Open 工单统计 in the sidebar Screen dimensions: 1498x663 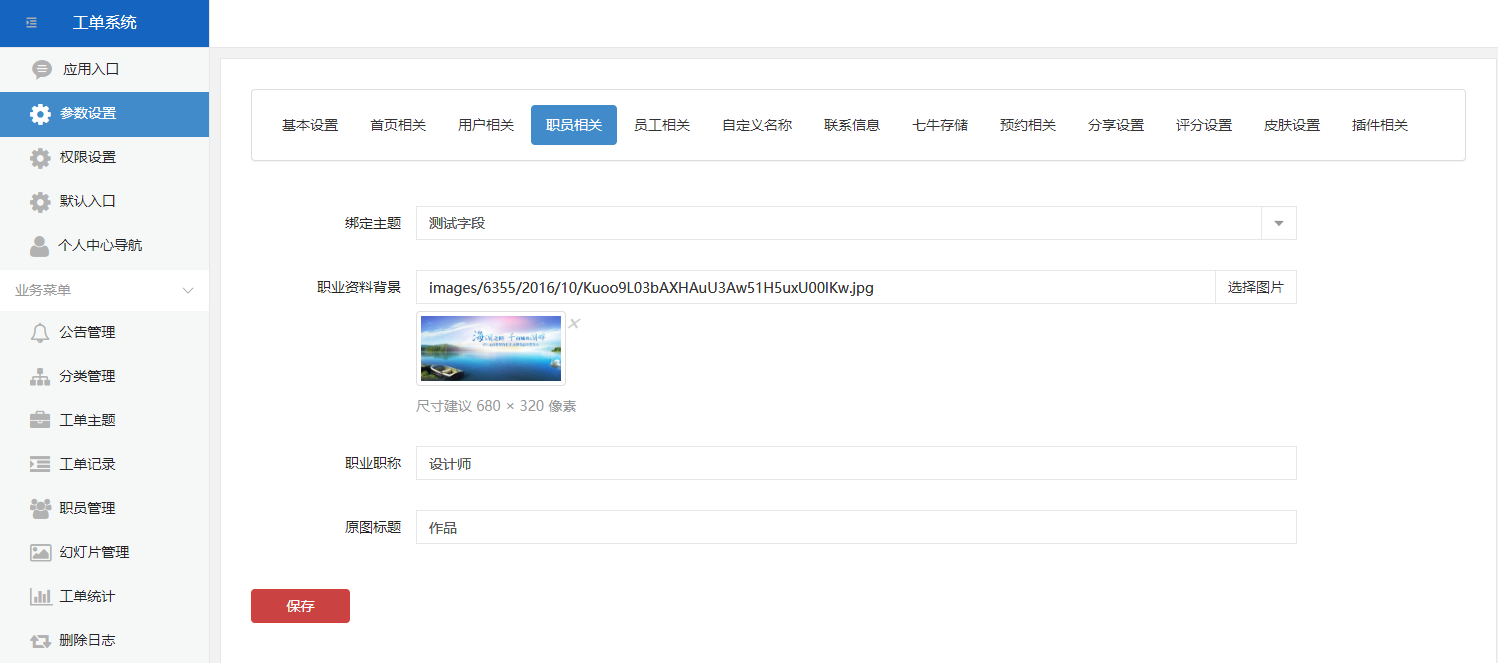104,596
